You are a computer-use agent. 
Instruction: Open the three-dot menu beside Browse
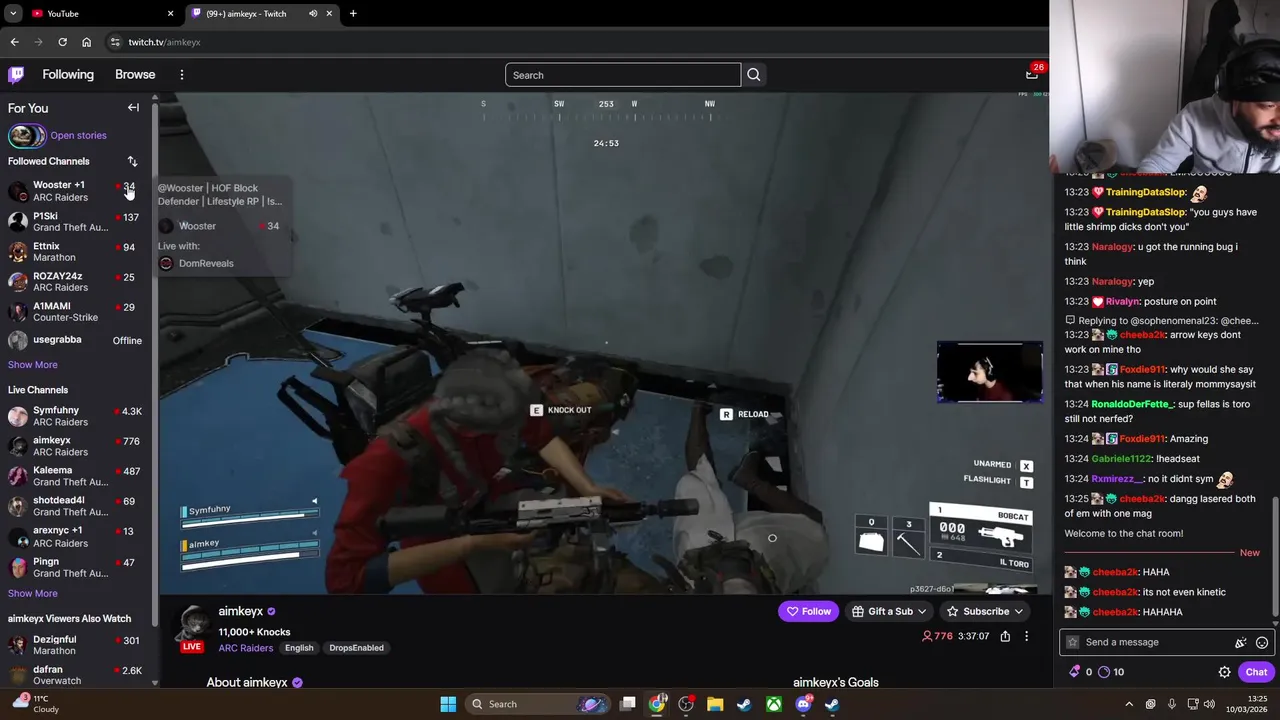point(181,75)
